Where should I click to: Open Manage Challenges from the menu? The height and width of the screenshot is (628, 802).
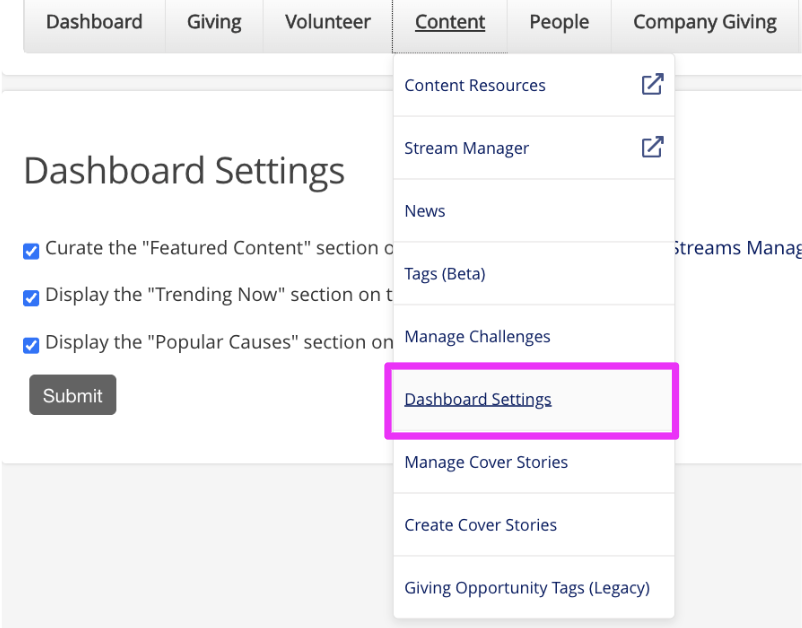[x=534, y=337]
